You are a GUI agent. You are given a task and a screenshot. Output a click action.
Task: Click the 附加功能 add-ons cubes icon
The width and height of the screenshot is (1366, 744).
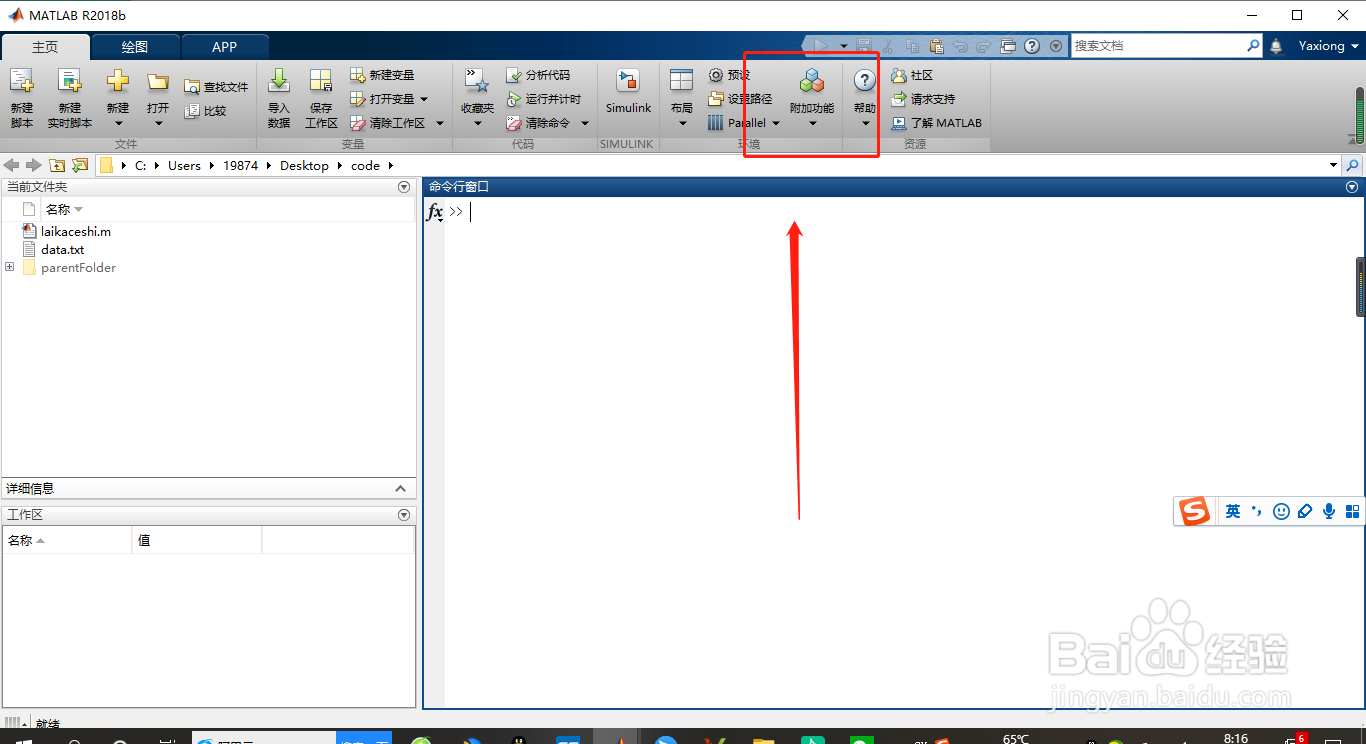812,81
